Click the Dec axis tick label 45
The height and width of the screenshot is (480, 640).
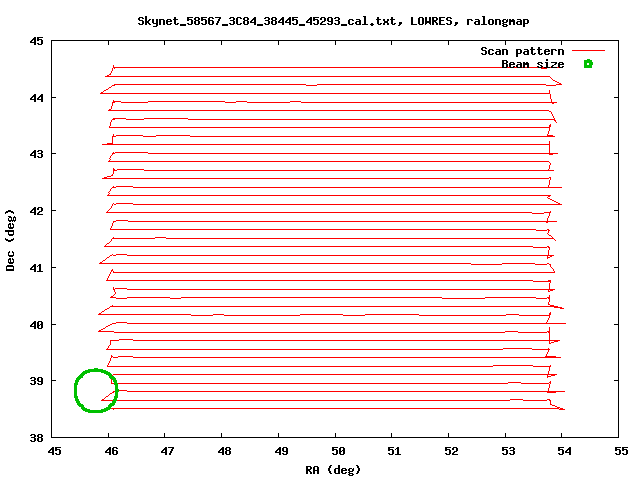coord(36,41)
